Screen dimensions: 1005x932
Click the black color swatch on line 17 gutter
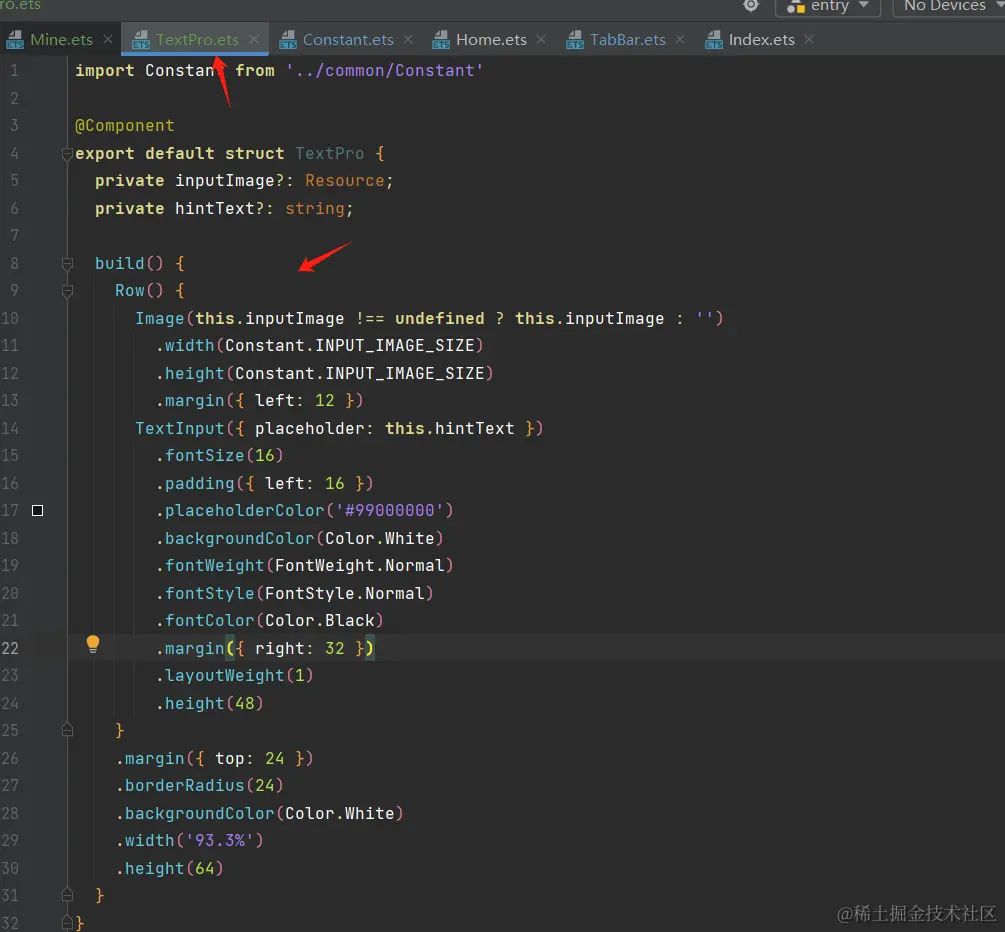point(38,510)
